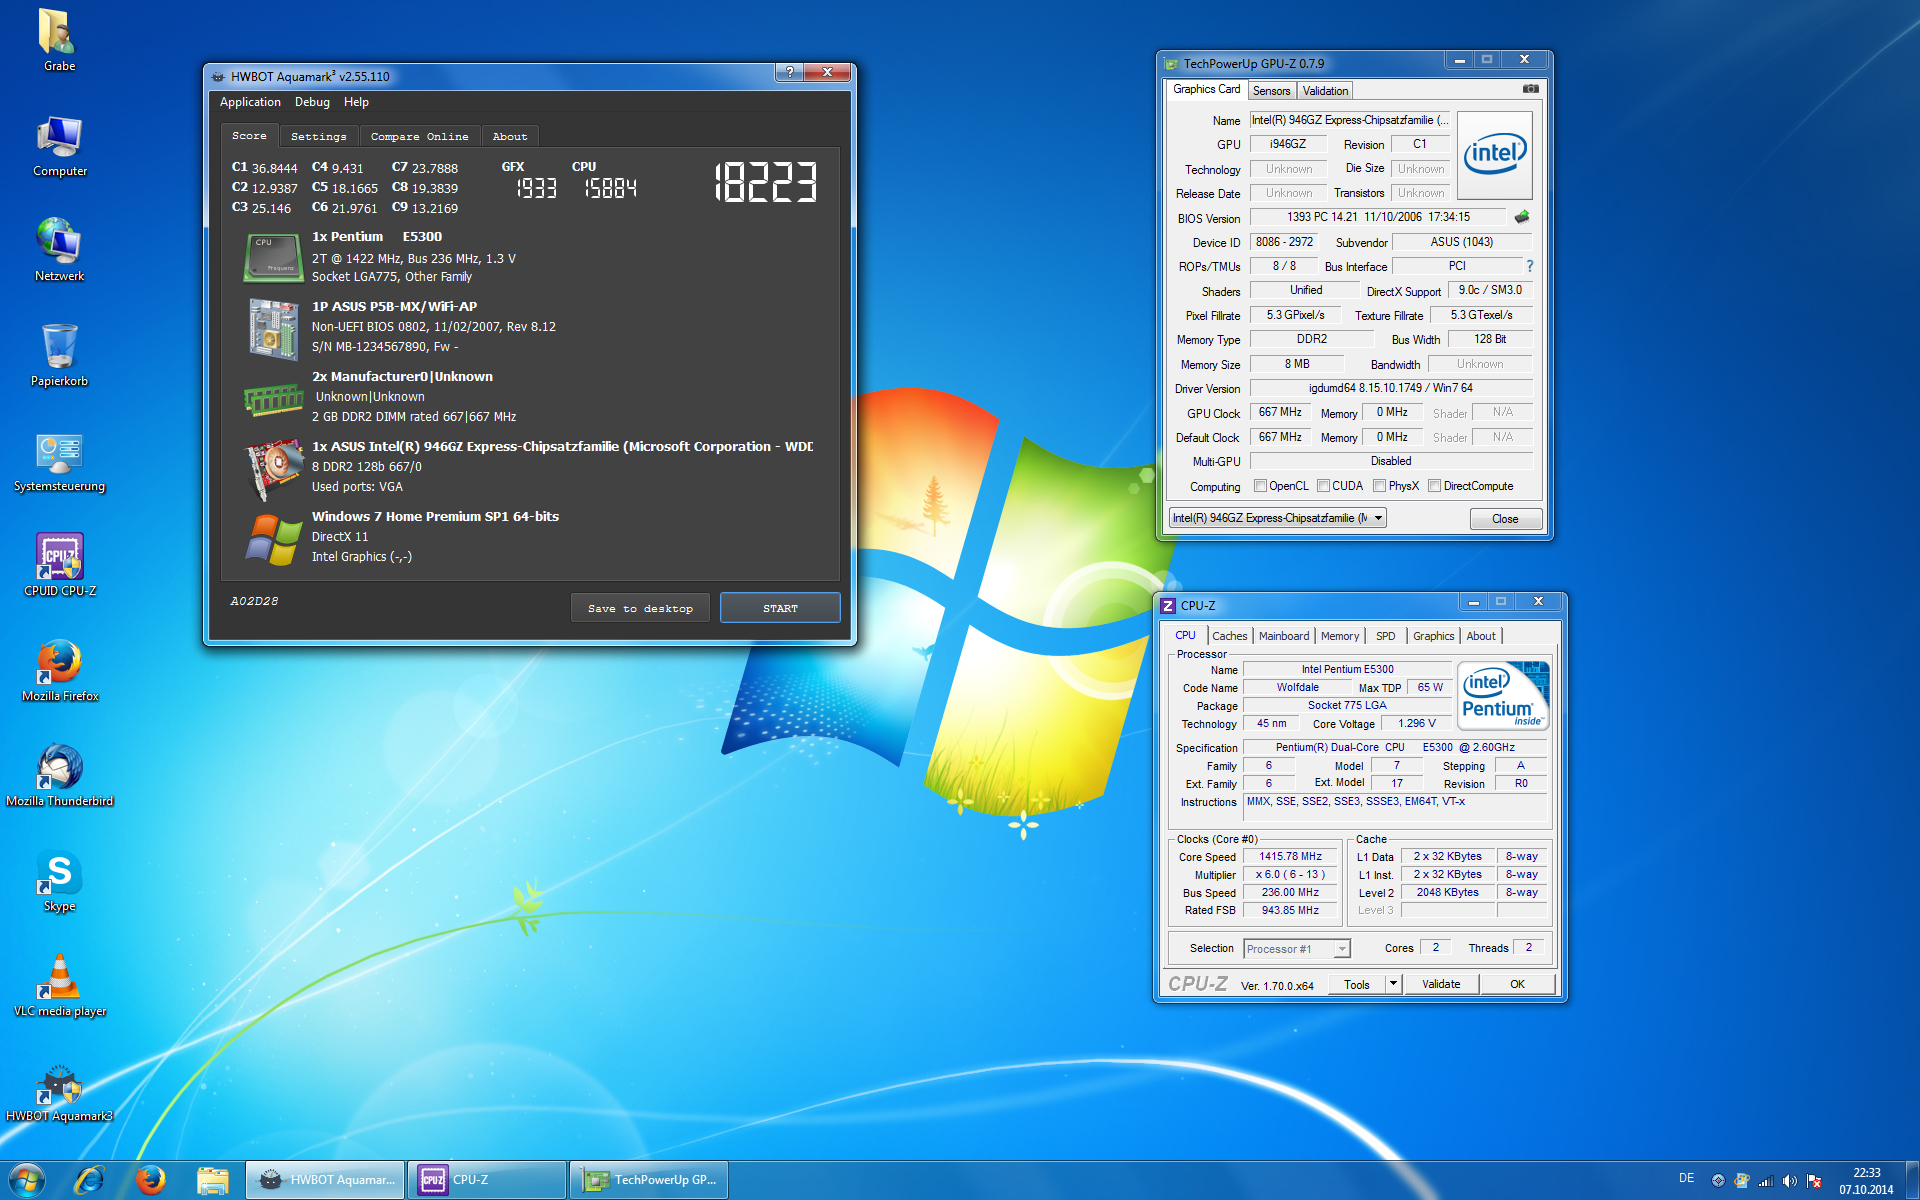This screenshot has height=1200, width=1920.
Task: Launch CPUID CPU-Z desktop shortcut
Action: pos(59,565)
